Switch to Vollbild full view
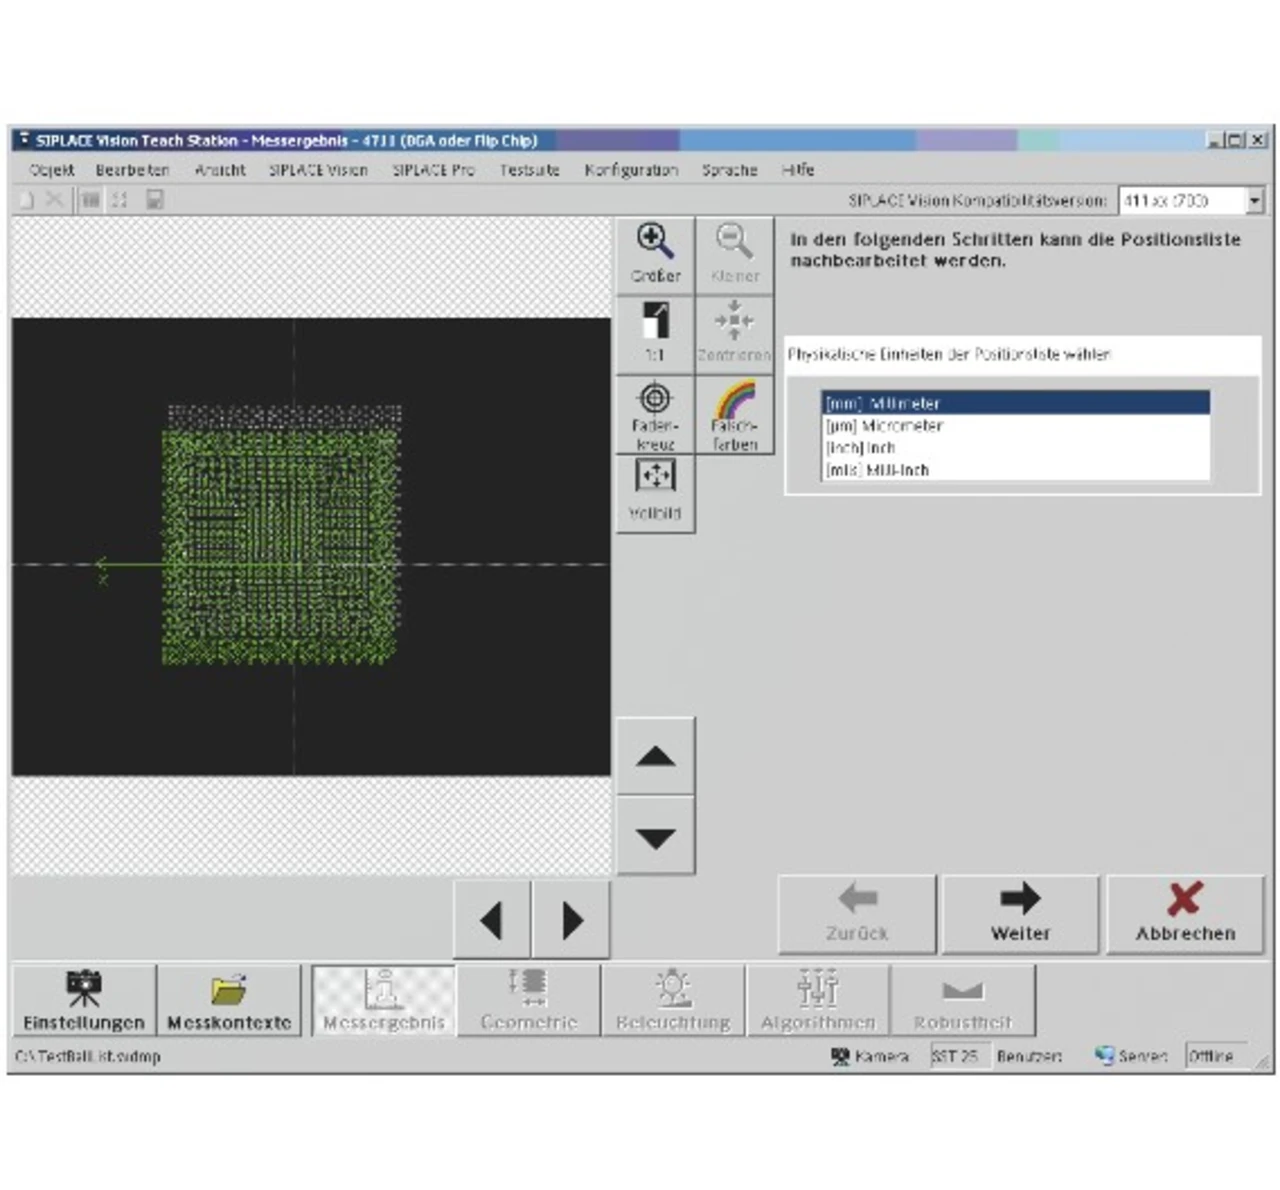 coord(655,494)
